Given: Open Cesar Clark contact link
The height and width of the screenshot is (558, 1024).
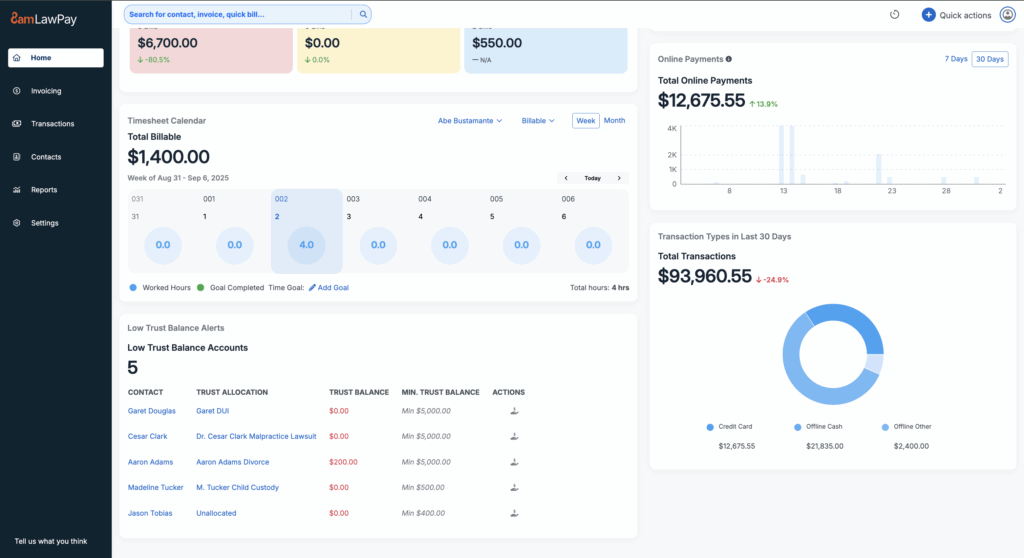Looking at the screenshot, I should click(147, 436).
